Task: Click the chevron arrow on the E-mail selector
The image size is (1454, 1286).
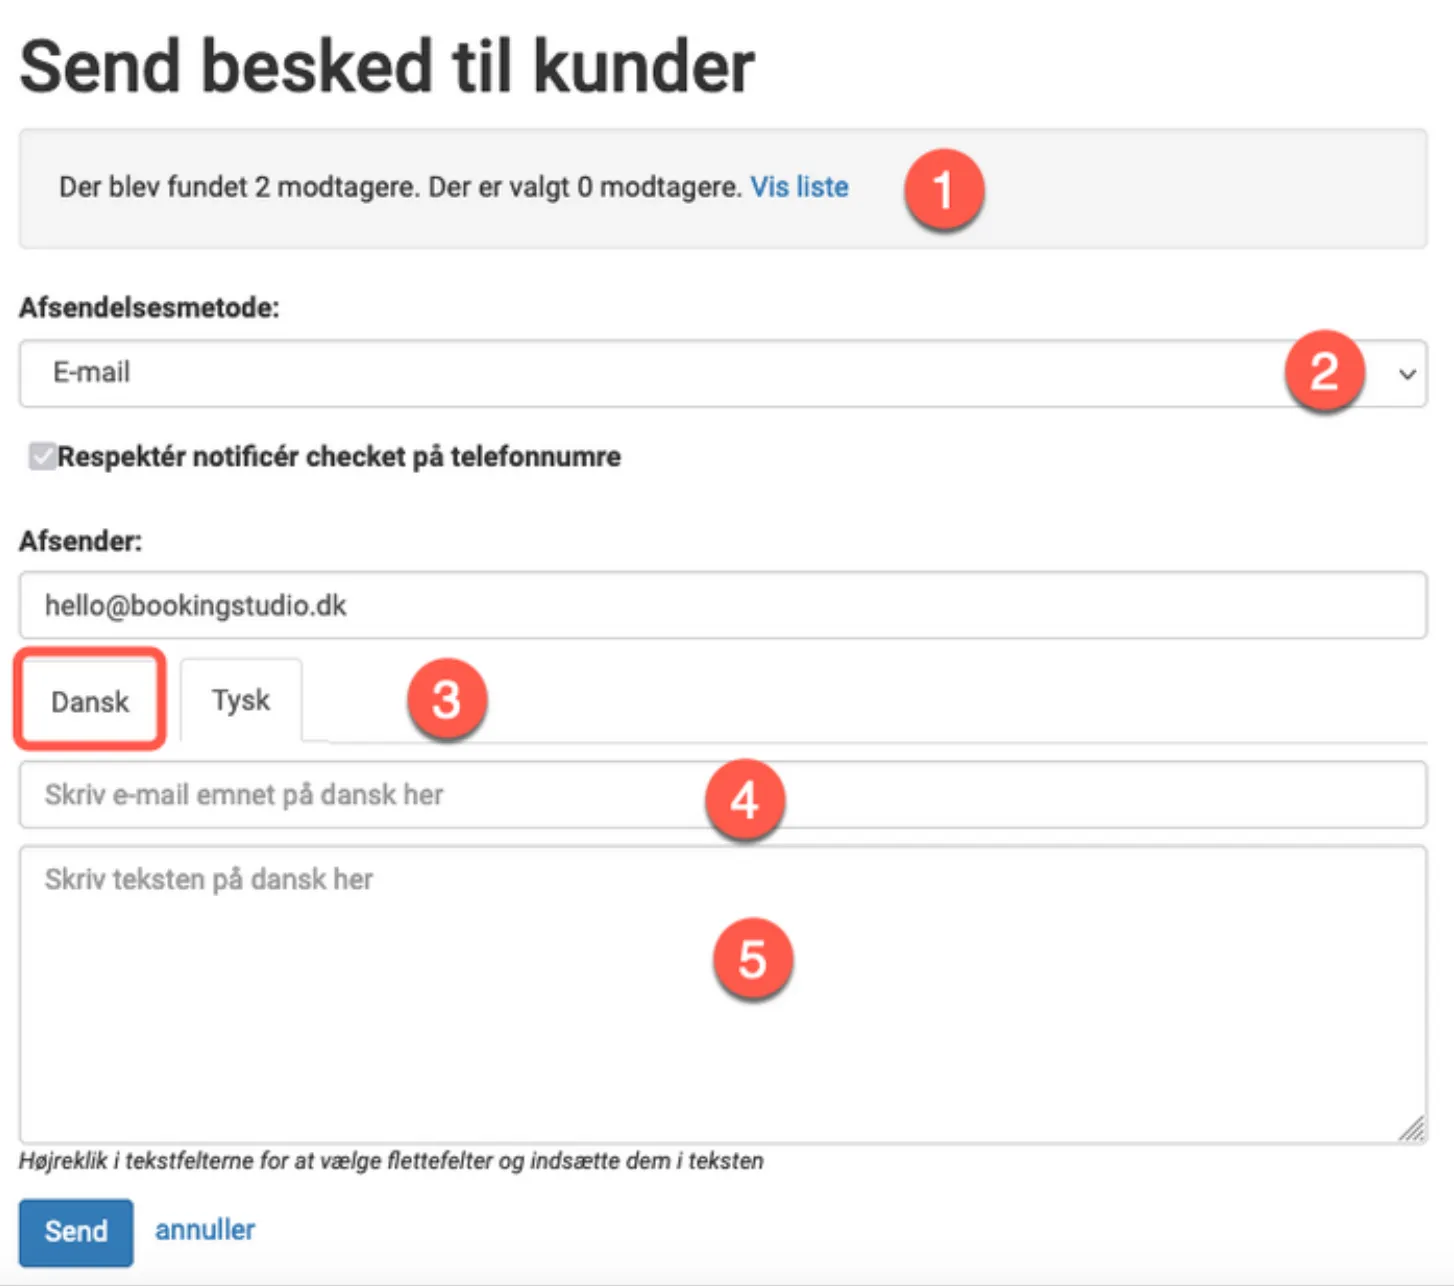Action: pos(1407,374)
